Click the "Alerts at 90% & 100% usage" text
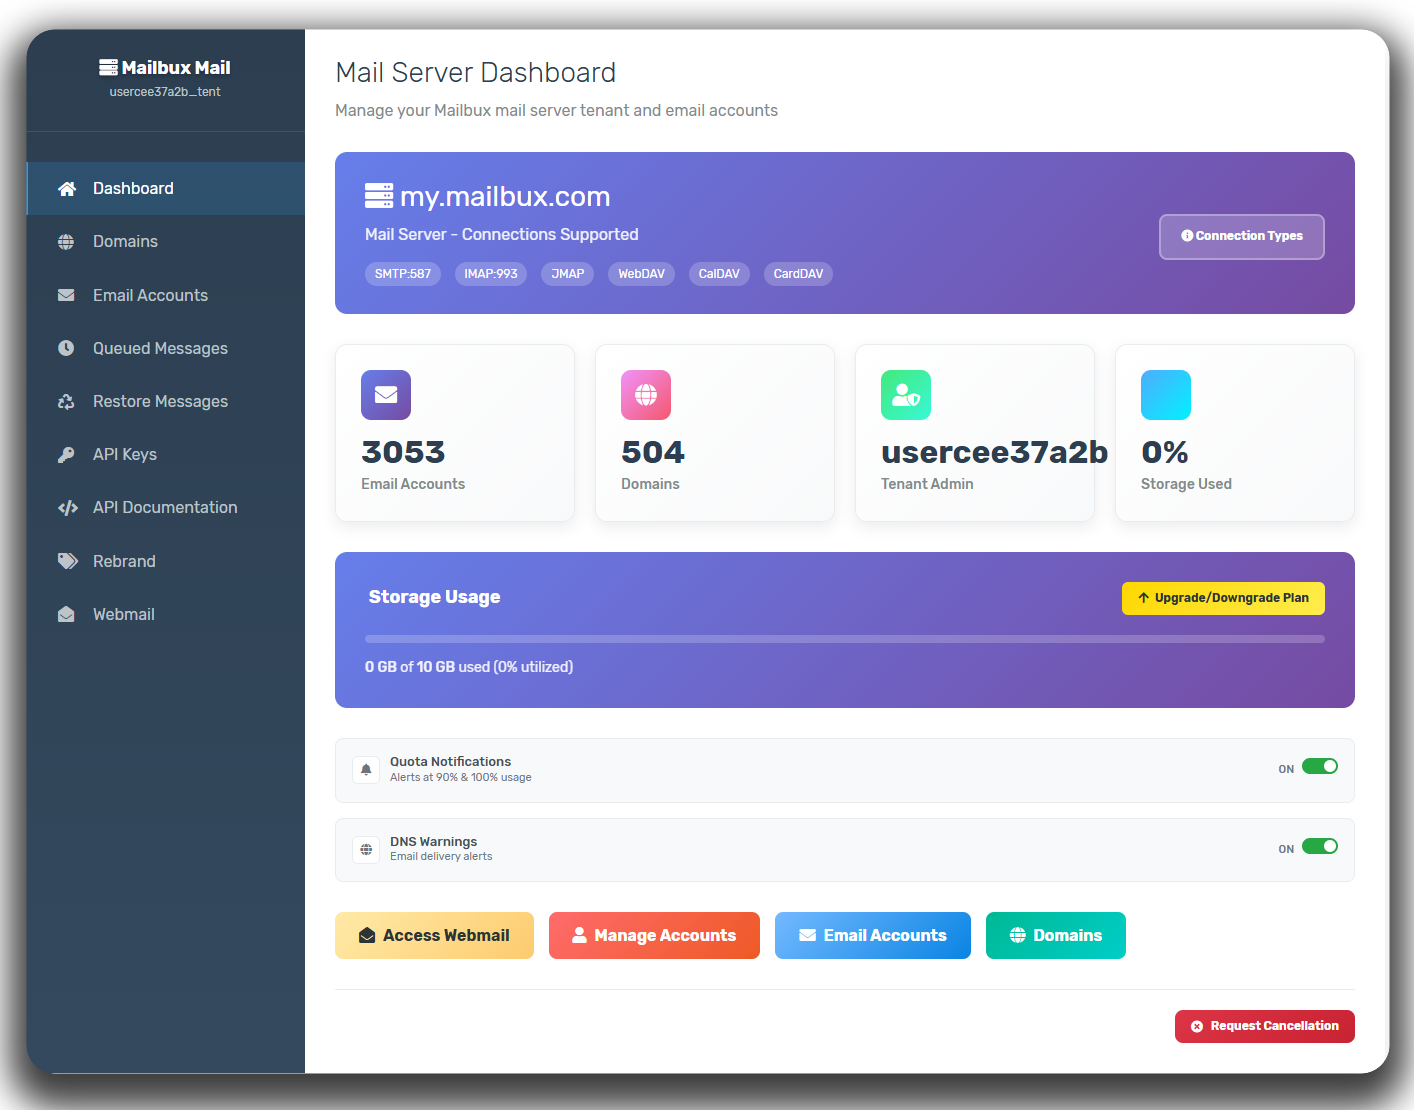The height and width of the screenshot is (1110, 1414). click(x=461, y=778)
